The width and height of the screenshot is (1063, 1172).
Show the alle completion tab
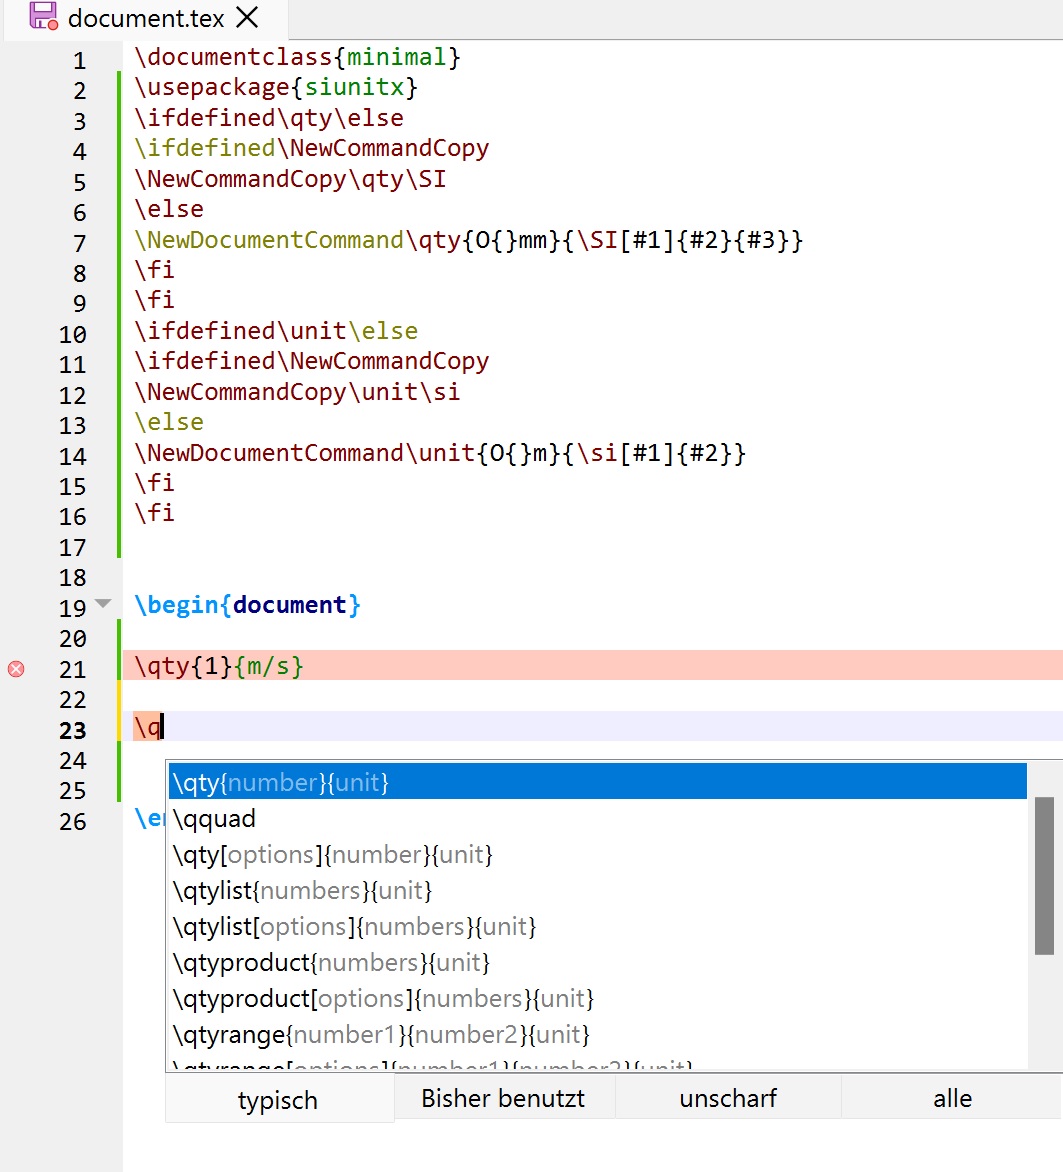point(952,1099)
